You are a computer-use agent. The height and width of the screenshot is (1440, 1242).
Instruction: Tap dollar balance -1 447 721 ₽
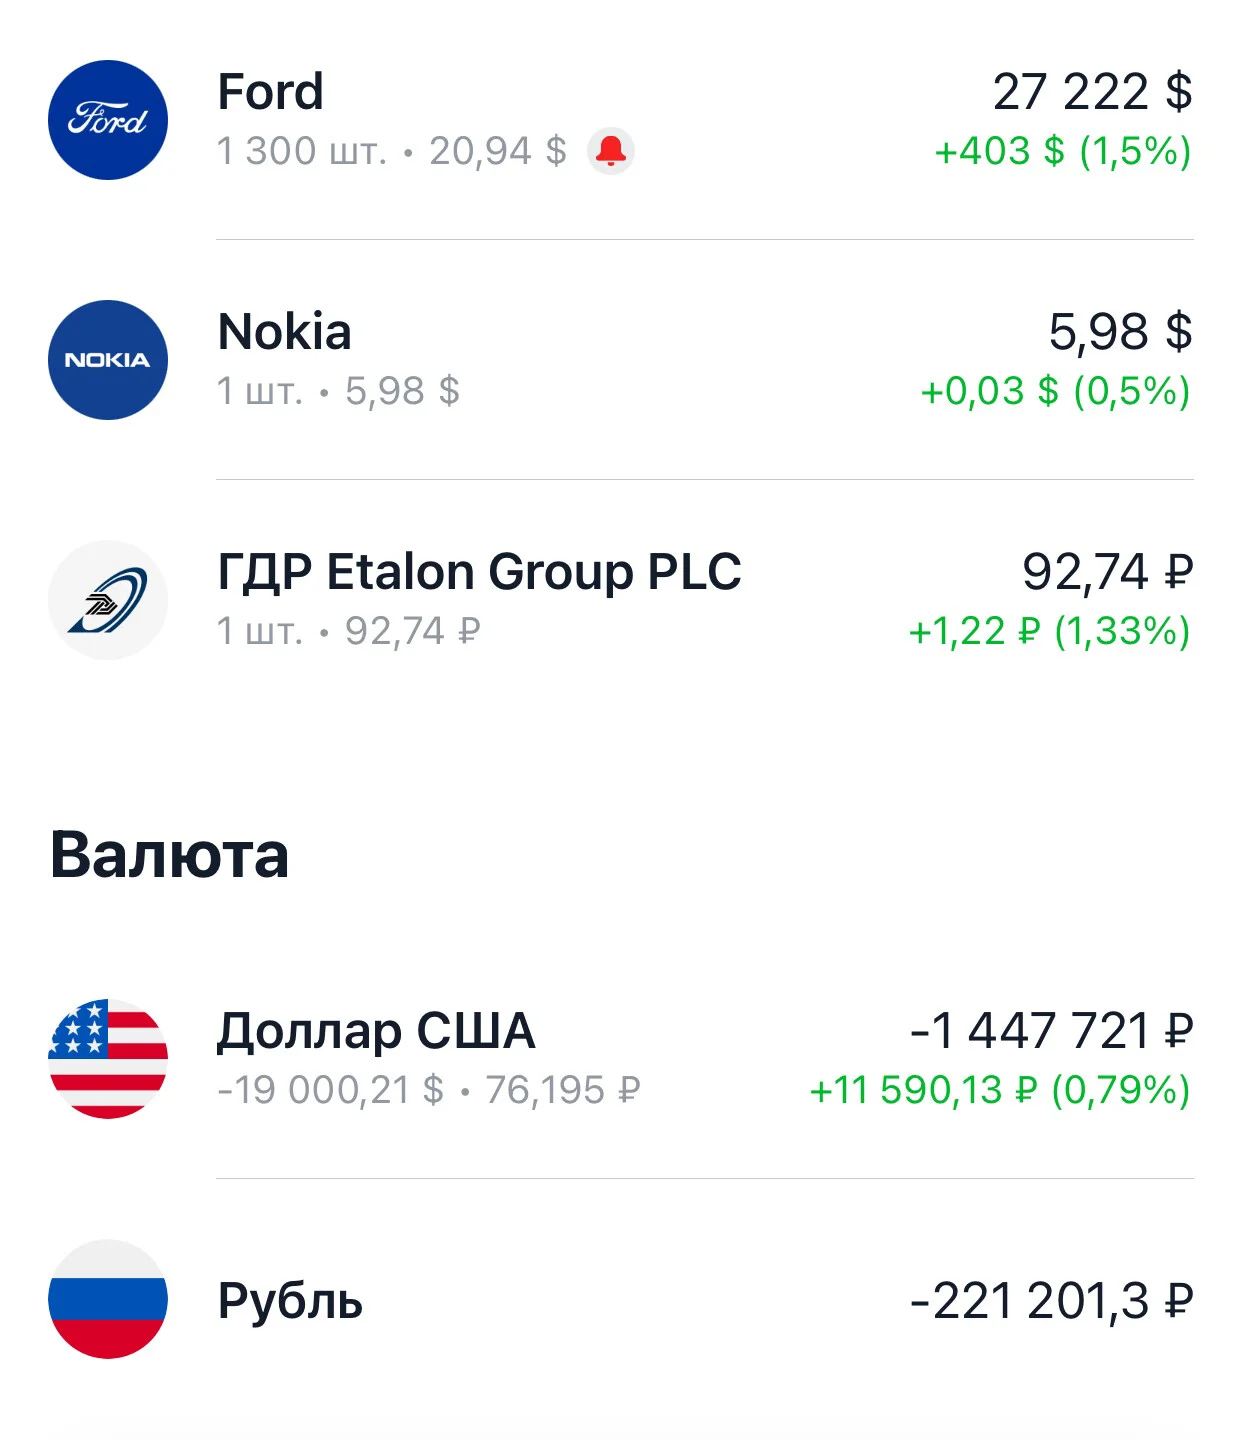1051,1031
